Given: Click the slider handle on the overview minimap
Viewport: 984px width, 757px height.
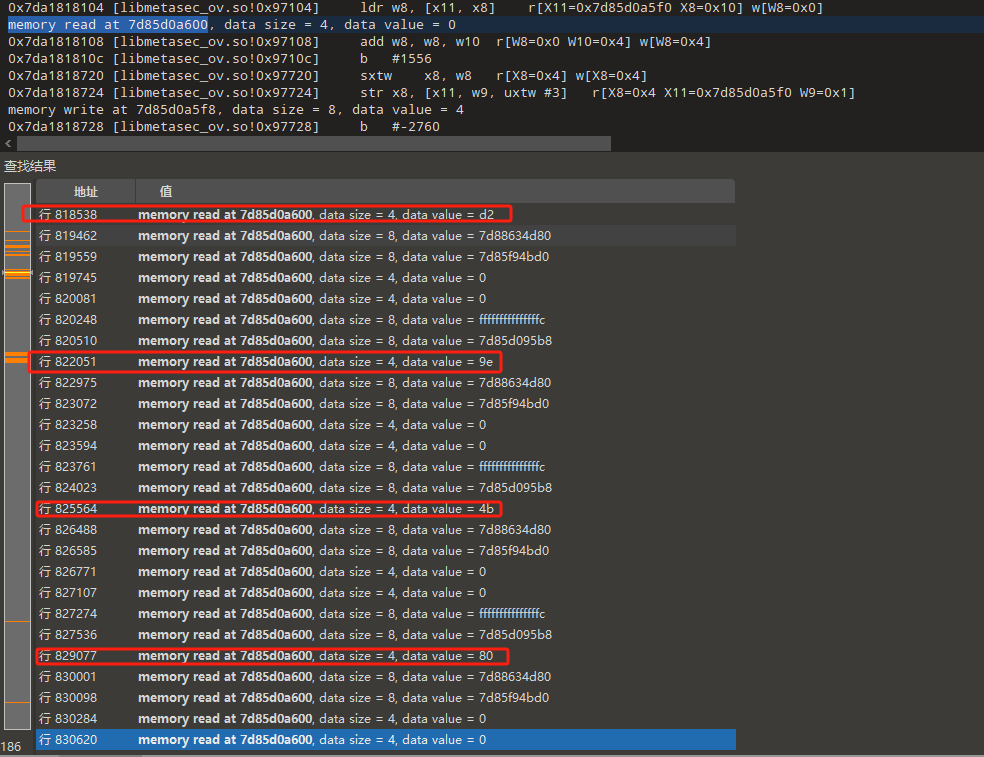Looking at the screenshot, I should 17,272.
